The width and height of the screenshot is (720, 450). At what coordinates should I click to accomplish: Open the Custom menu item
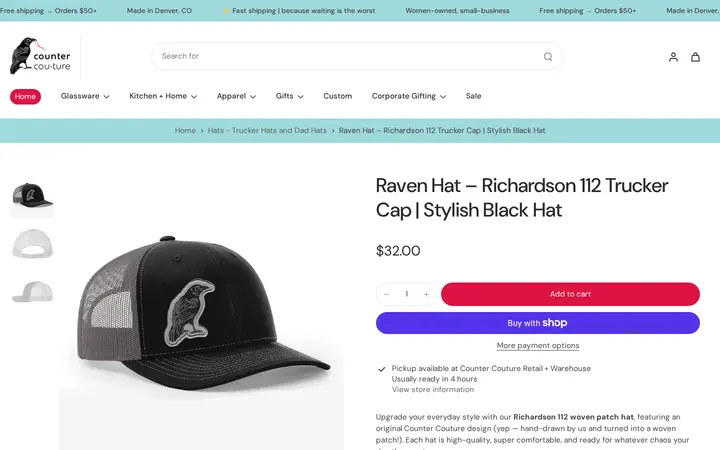click(338, 96)
